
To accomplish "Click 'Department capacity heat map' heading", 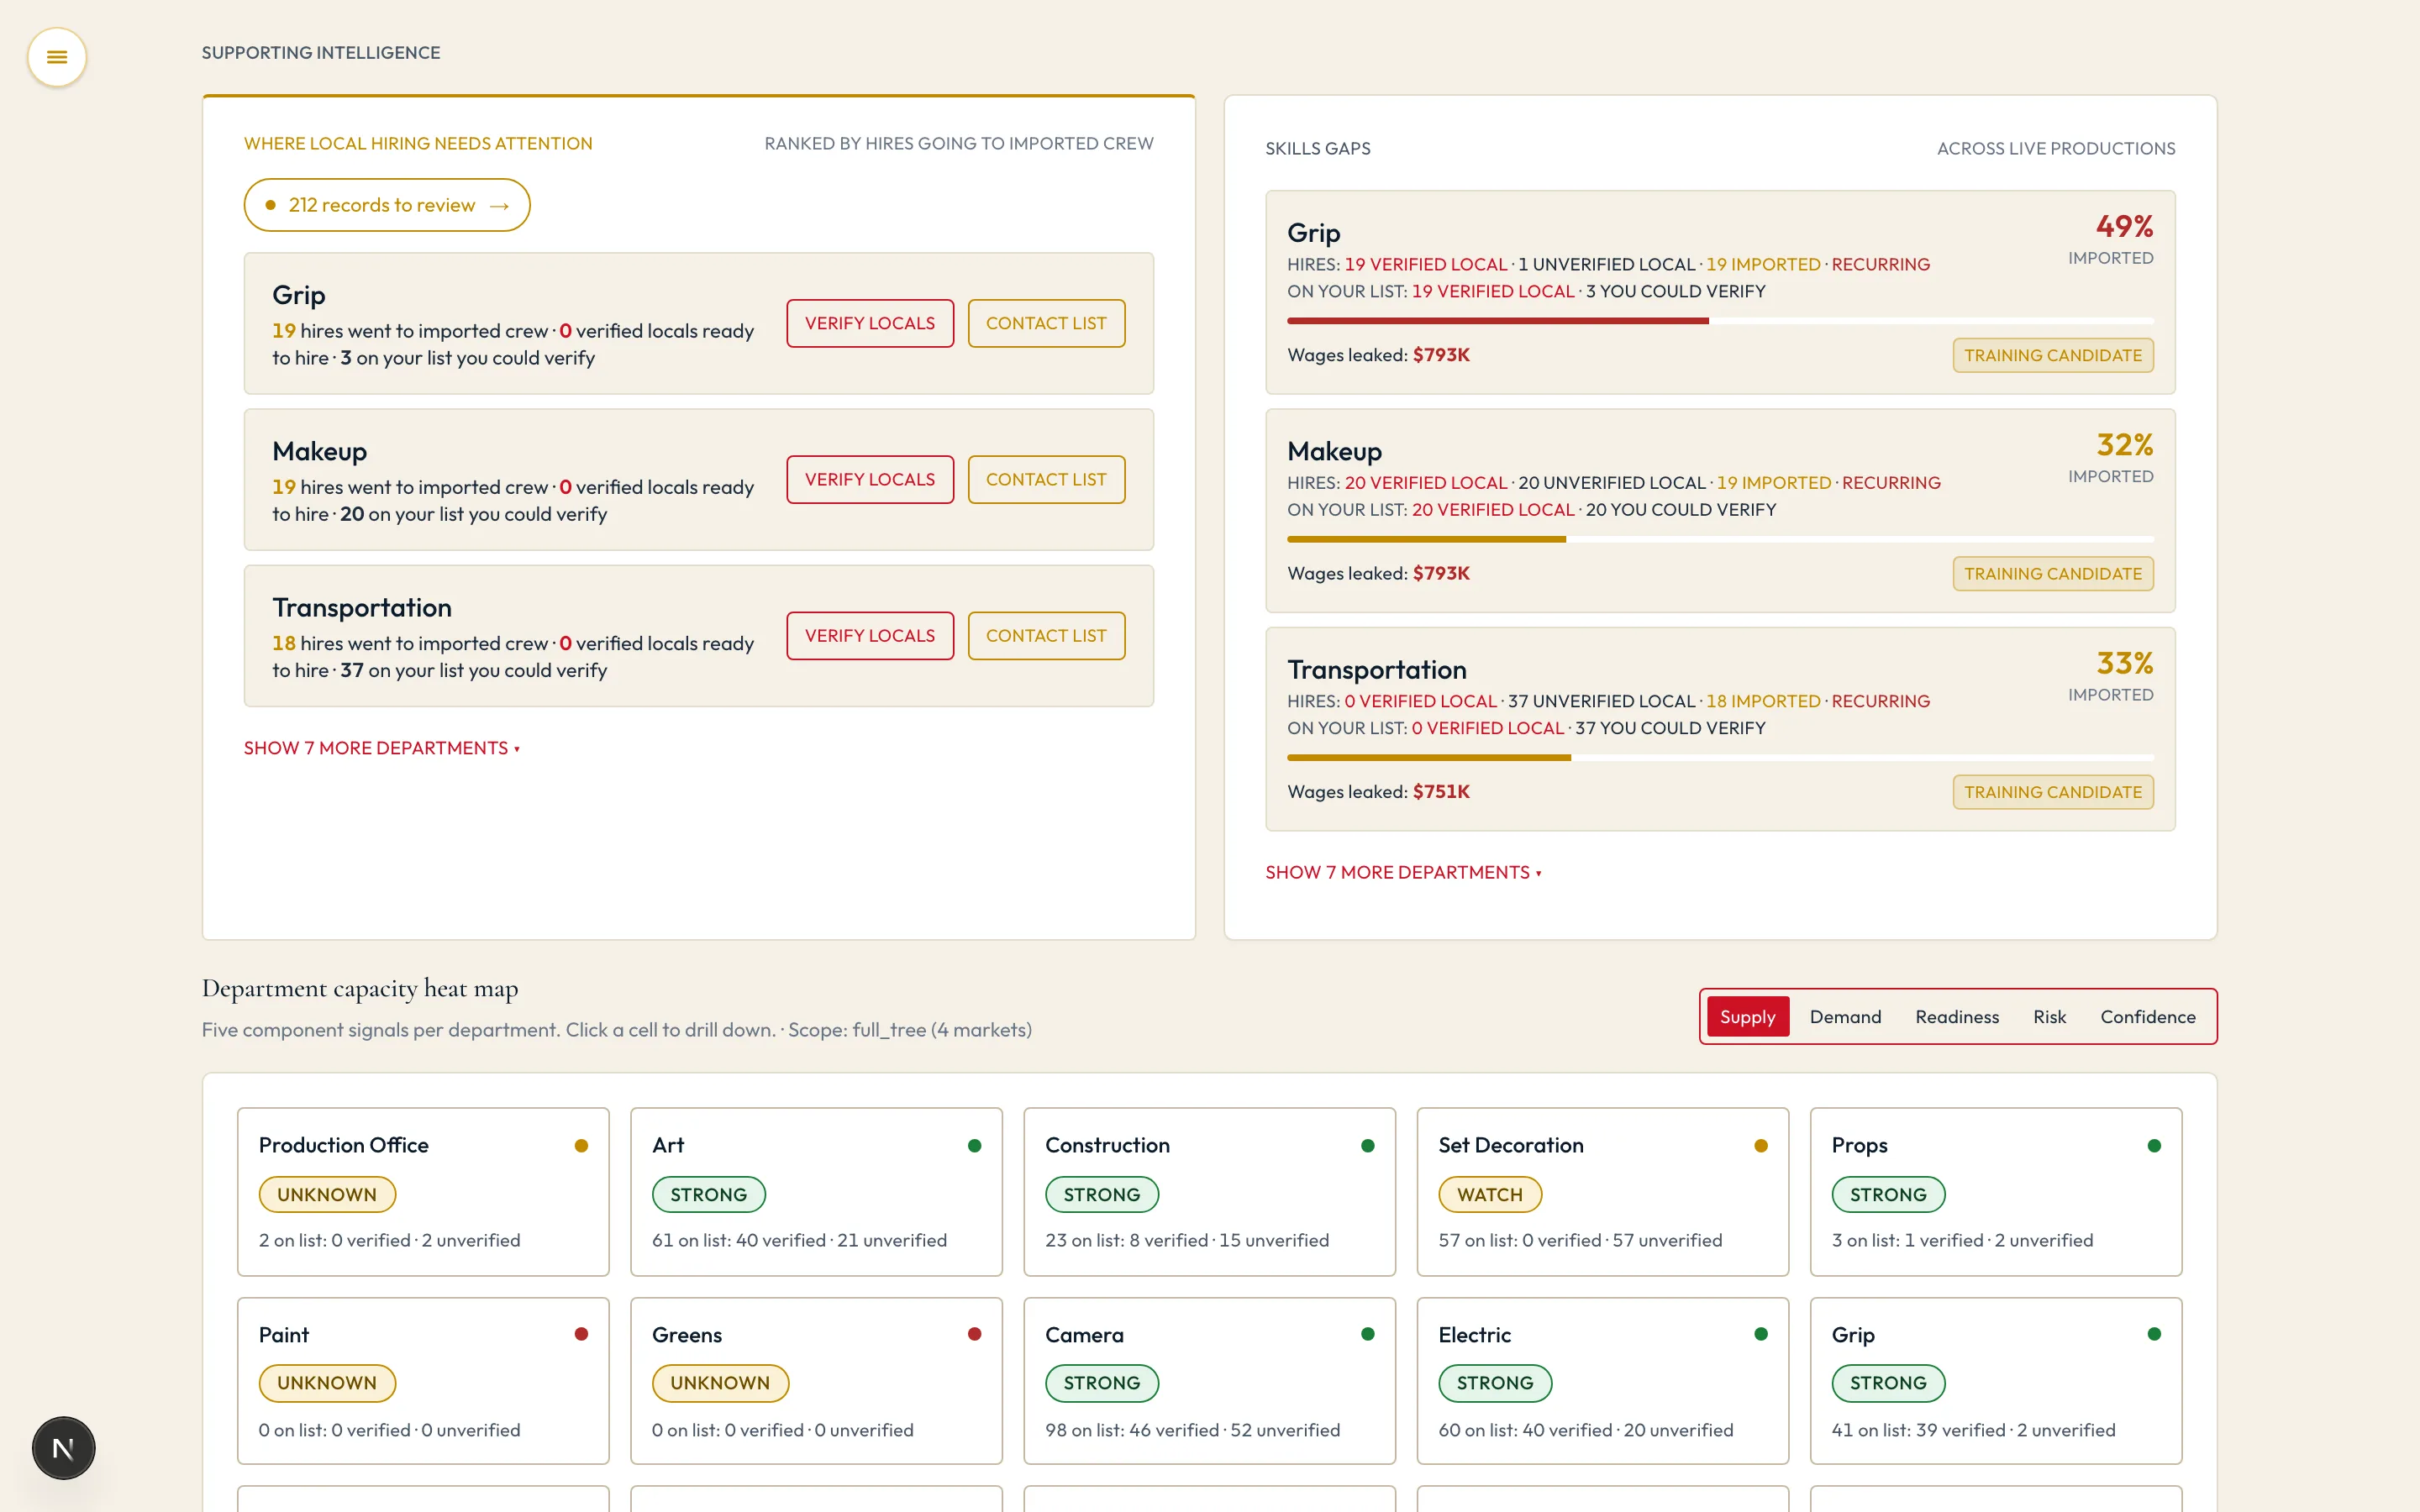I will (x=360, y=989).
